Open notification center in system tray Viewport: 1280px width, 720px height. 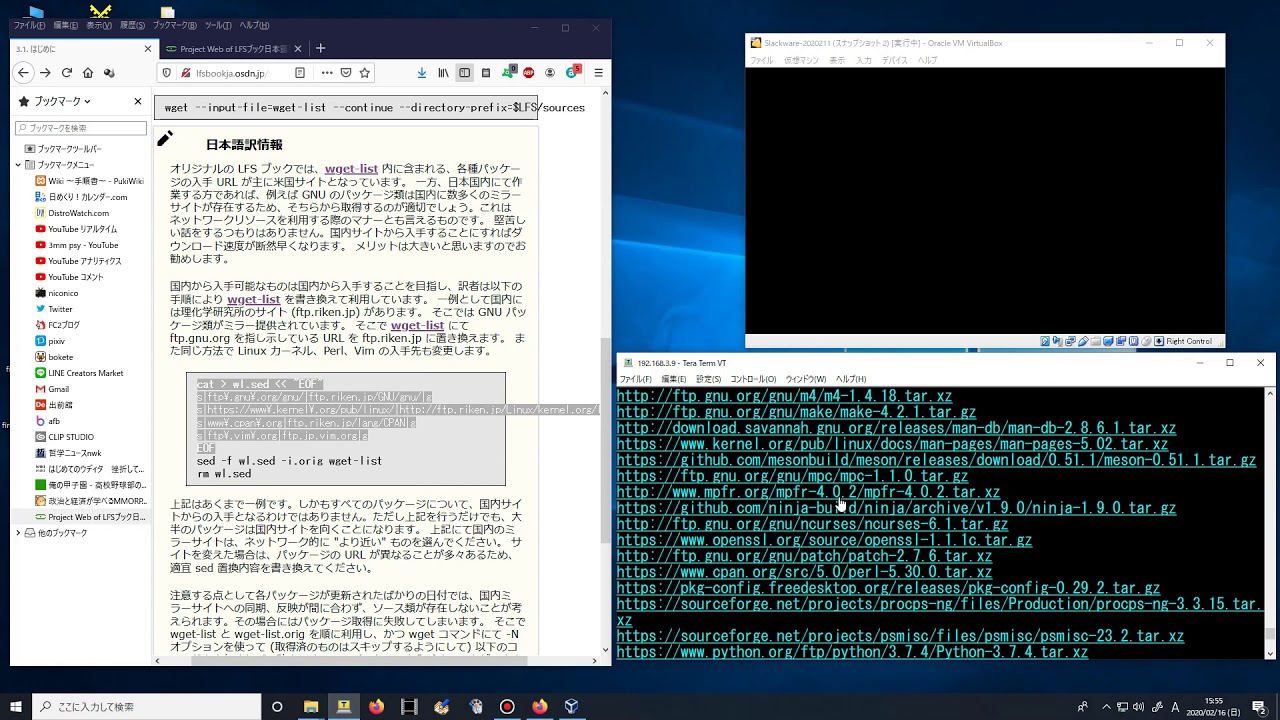click(x=1259, y=706)
